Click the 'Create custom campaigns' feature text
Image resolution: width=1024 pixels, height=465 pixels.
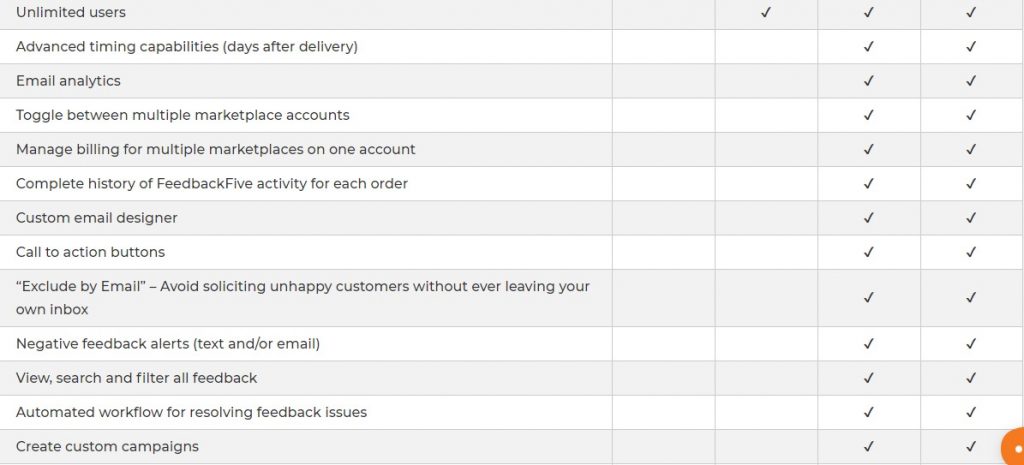pyautogui.click(x=107, y=447)
